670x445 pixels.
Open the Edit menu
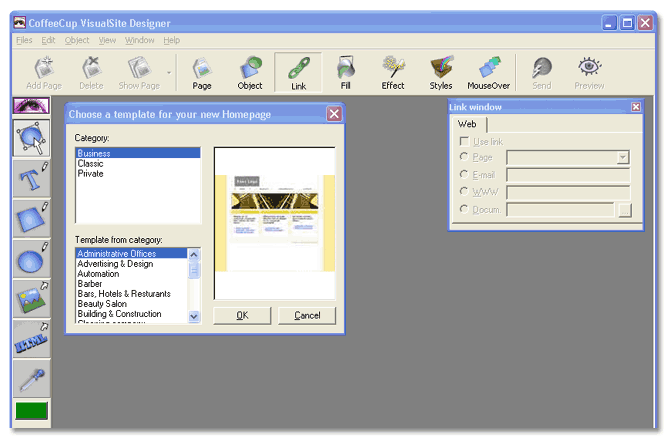pyautogui.click(x=48, y=40)
